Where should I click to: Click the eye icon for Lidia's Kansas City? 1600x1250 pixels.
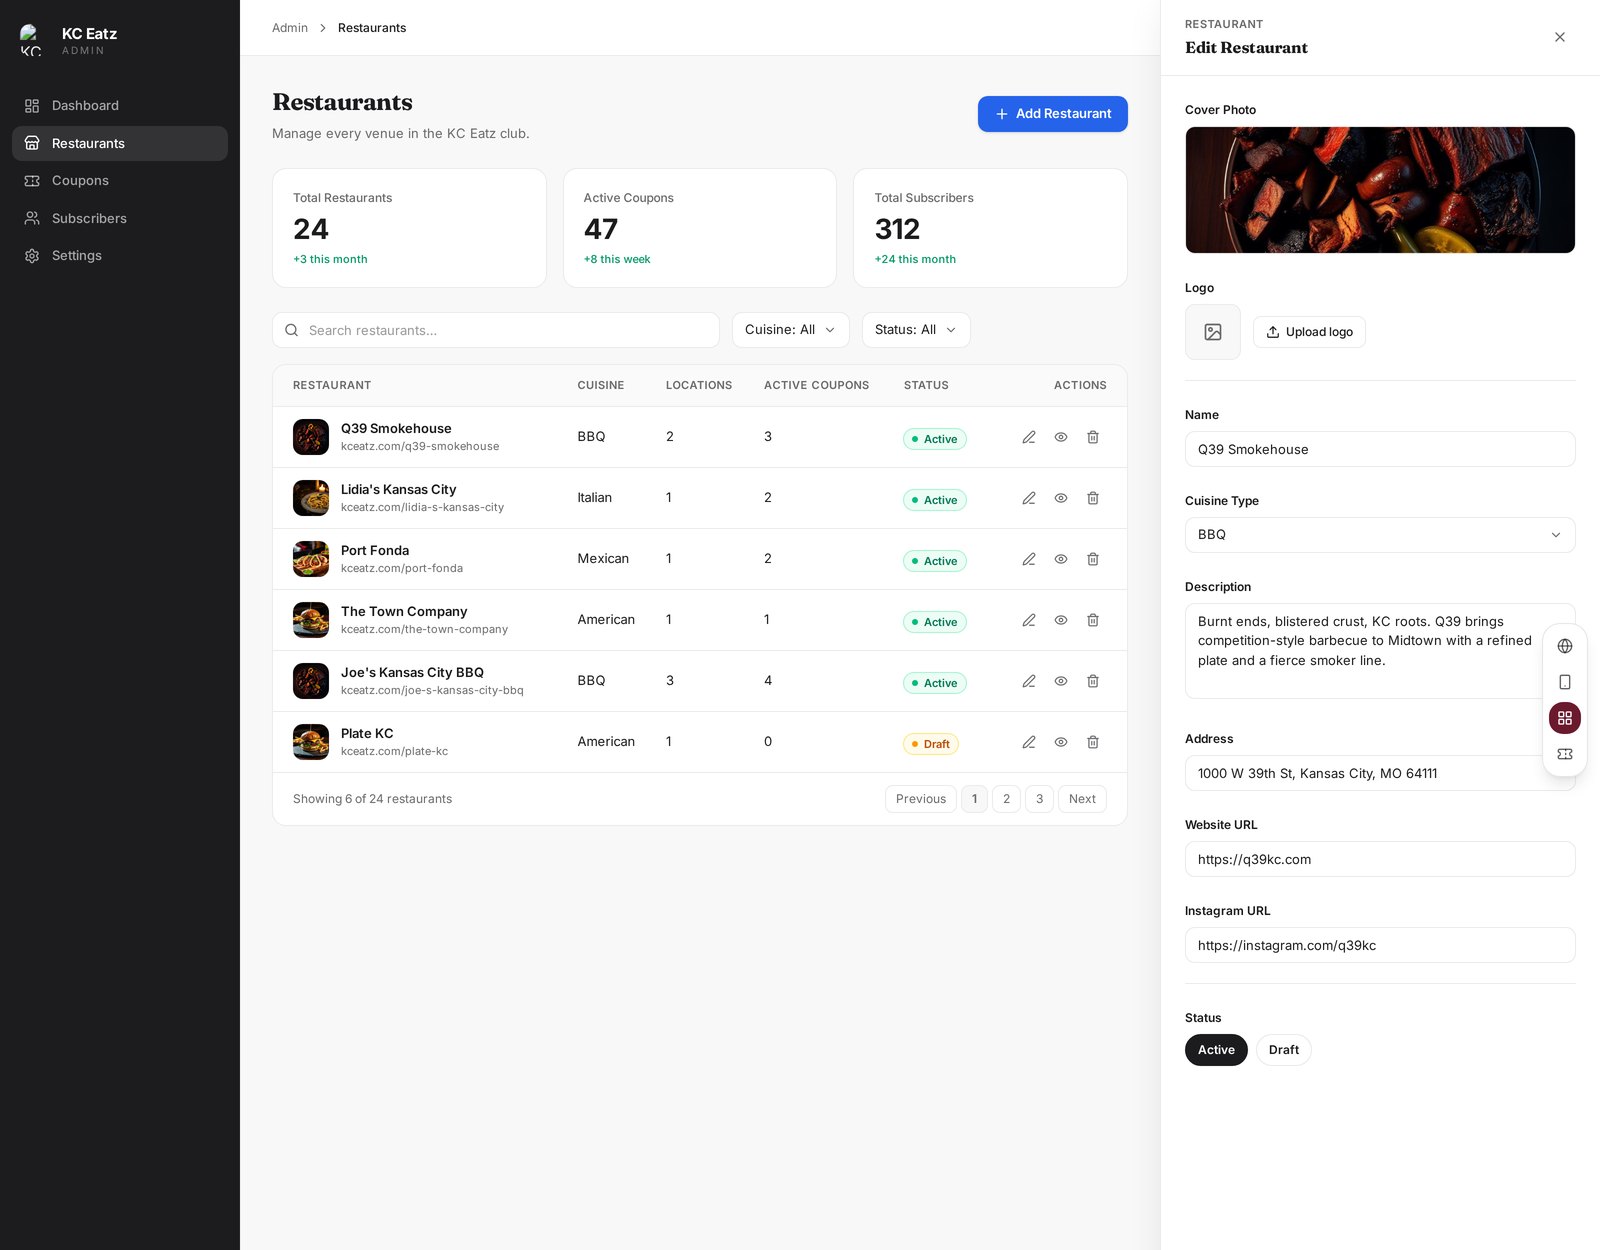tap(1061, 498)
